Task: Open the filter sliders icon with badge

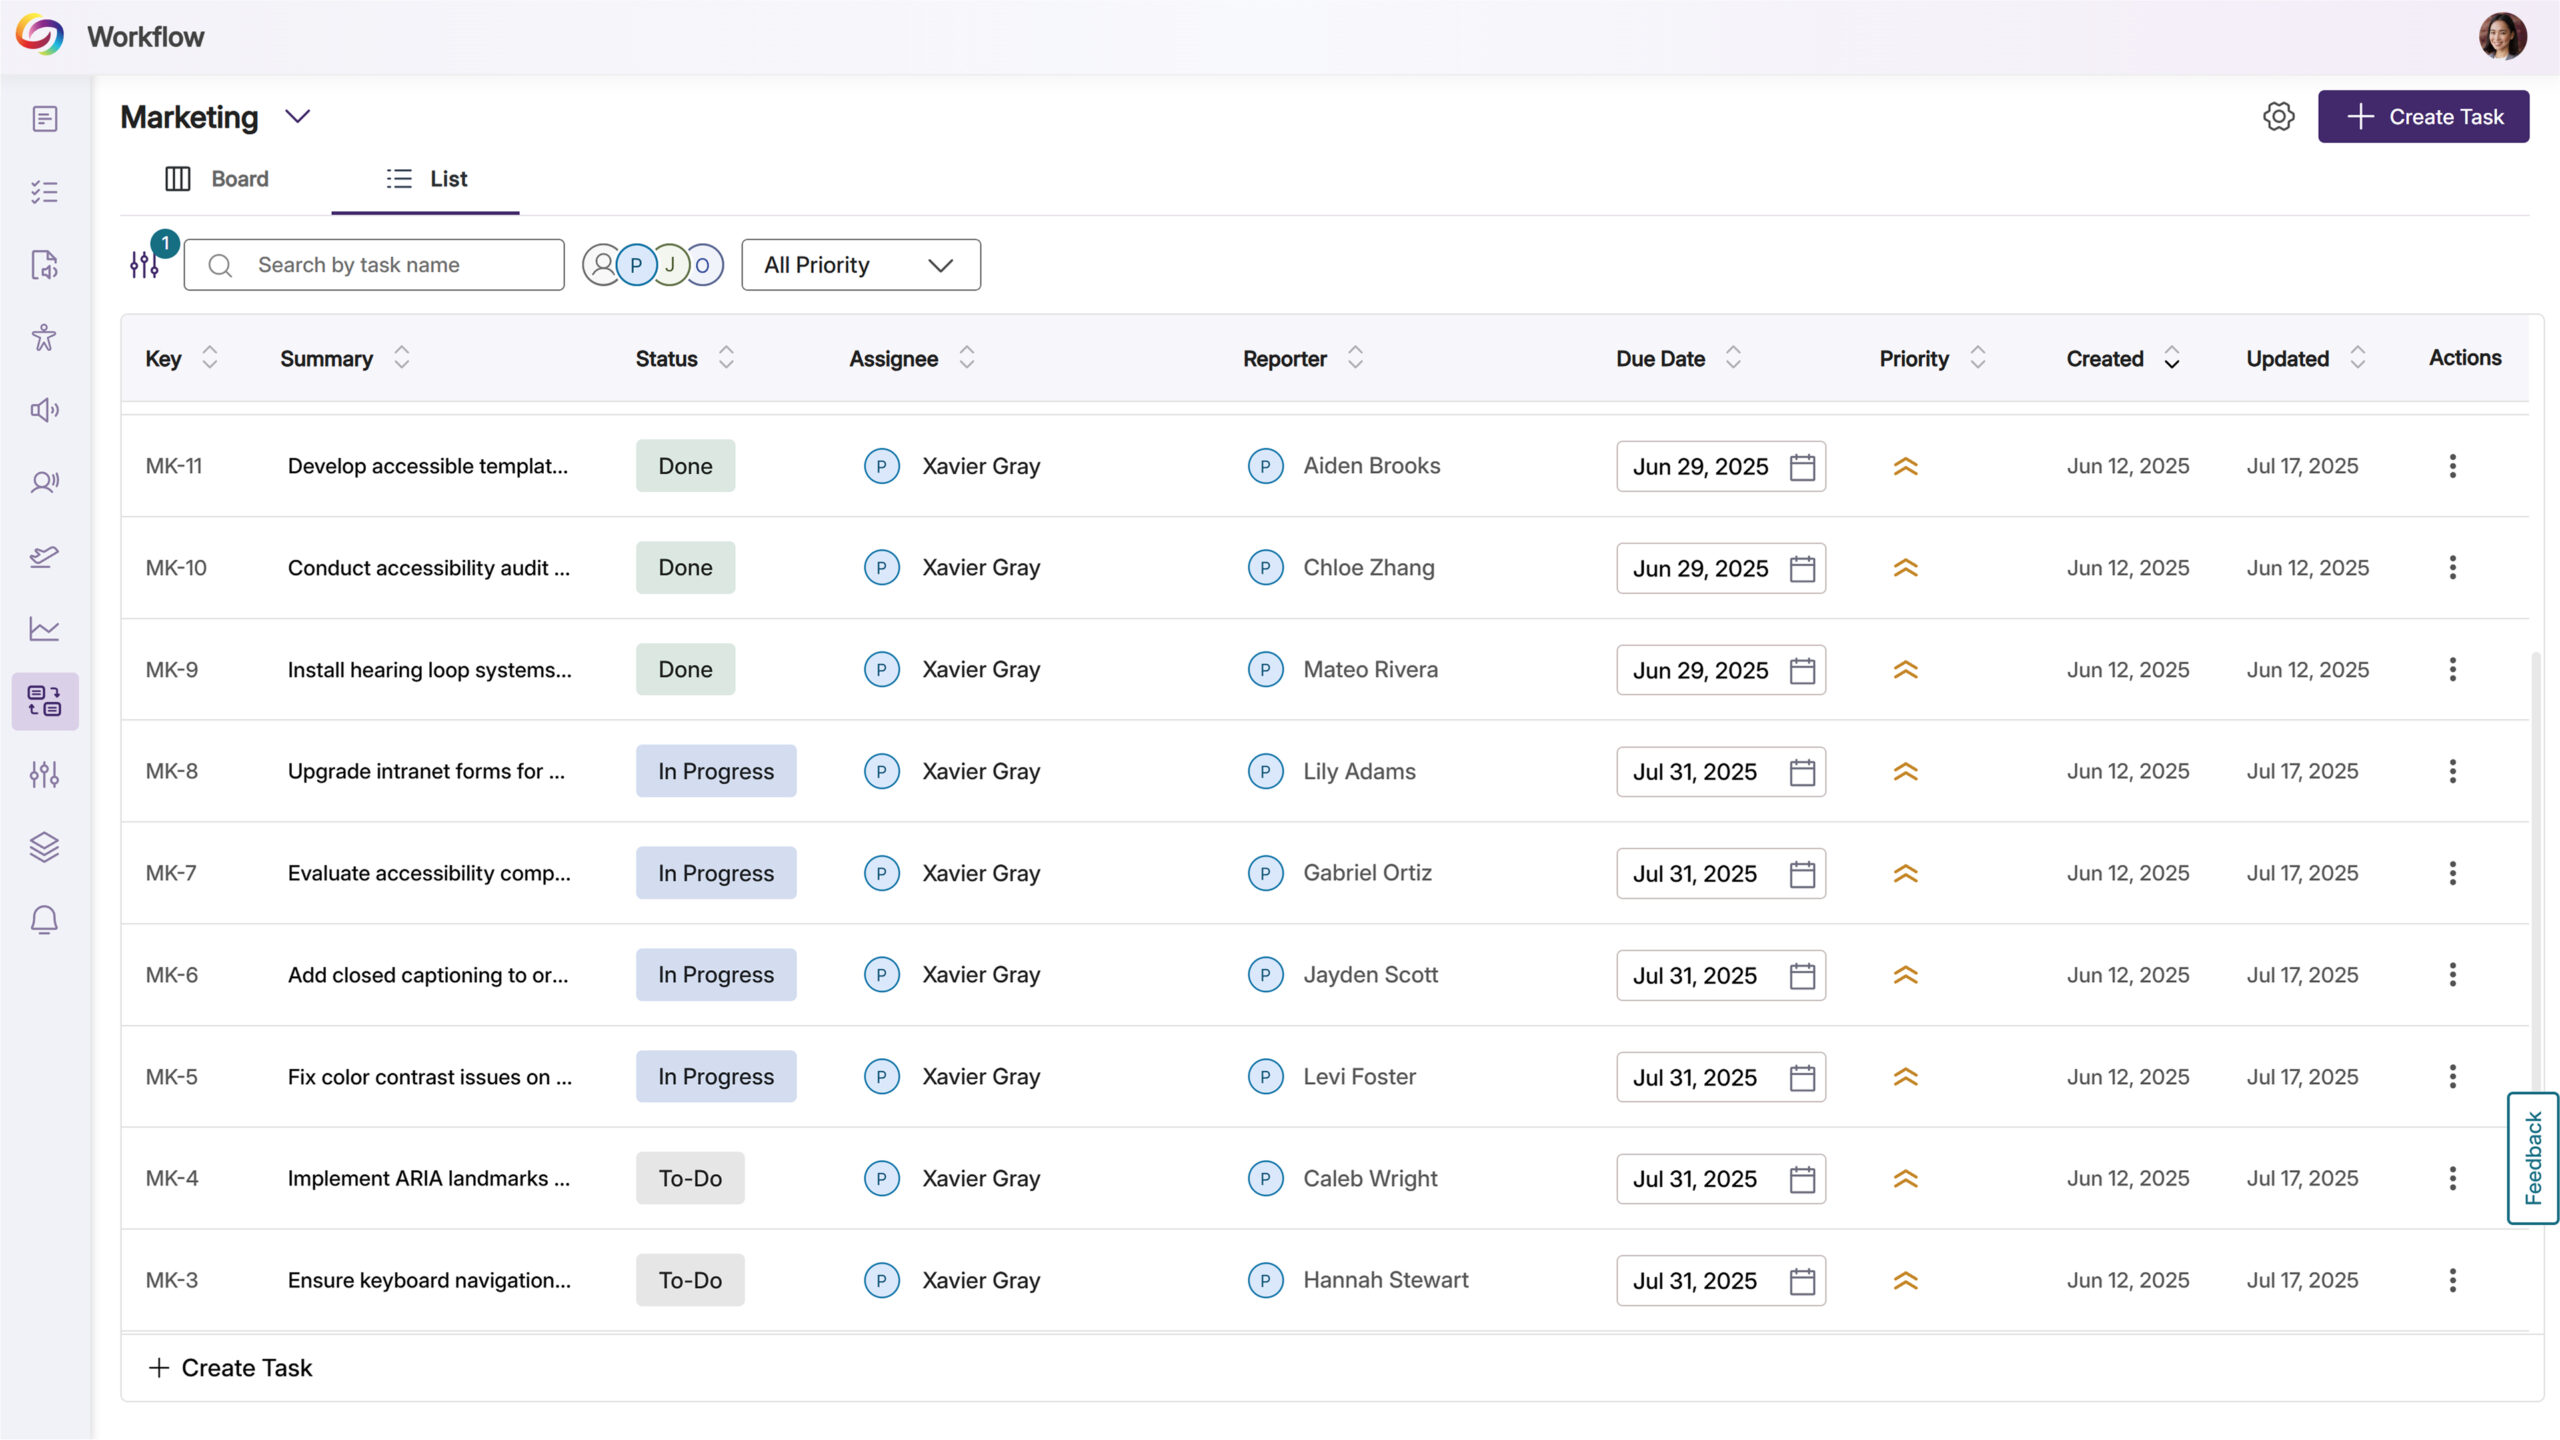Action: (x=145, y=264)
